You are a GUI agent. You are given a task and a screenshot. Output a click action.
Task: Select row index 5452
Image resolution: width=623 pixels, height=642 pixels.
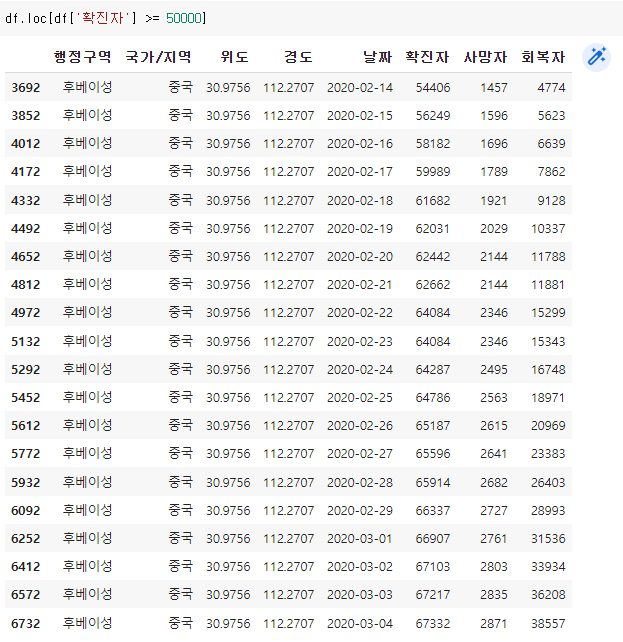click(x=26, y=398)
